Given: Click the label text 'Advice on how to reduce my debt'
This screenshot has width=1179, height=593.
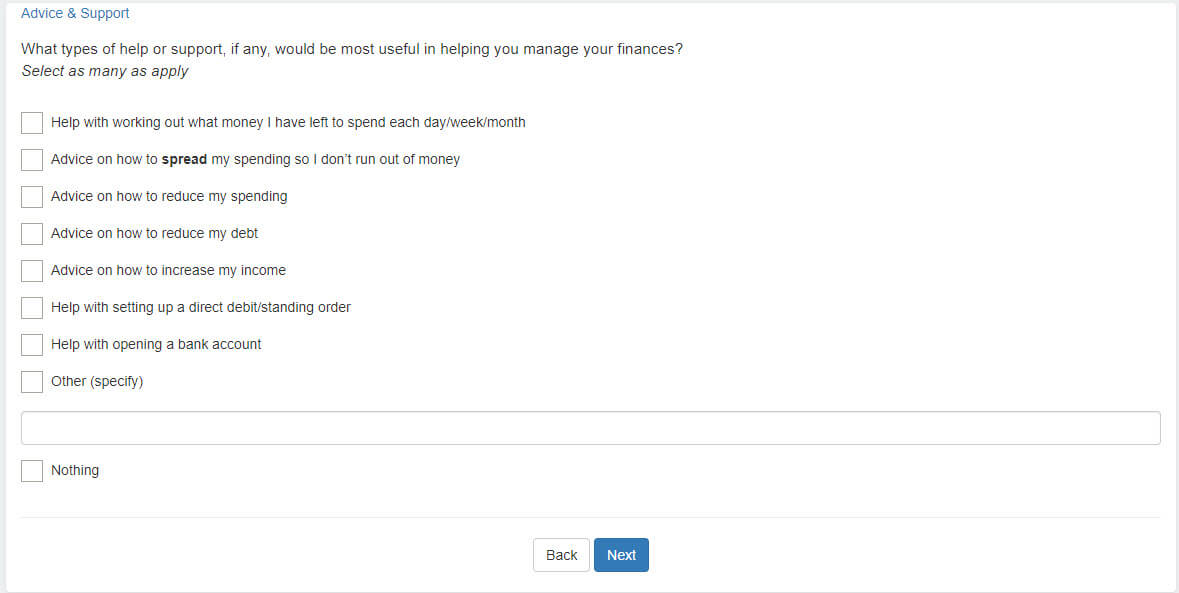Looking at the screenshot, I should (154, 234).
